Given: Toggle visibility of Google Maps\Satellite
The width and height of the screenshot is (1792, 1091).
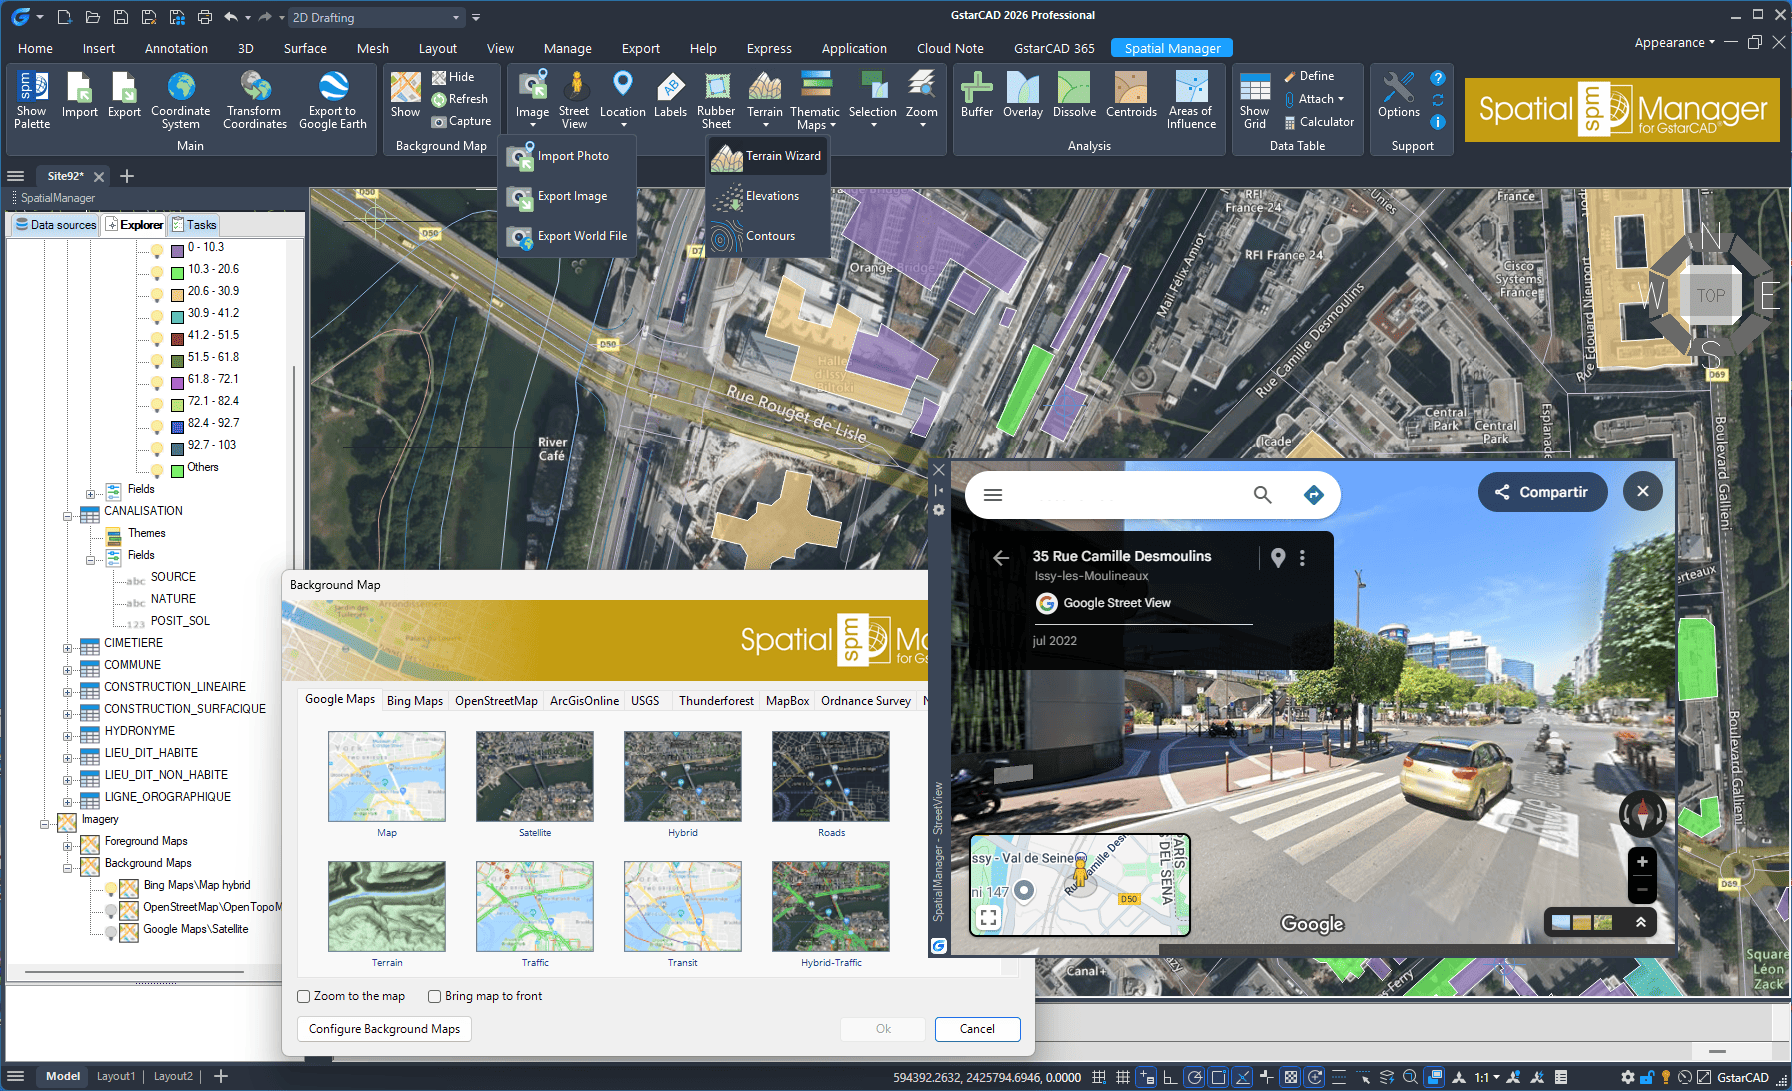Looking at the screenshot, I should point(111,931).
